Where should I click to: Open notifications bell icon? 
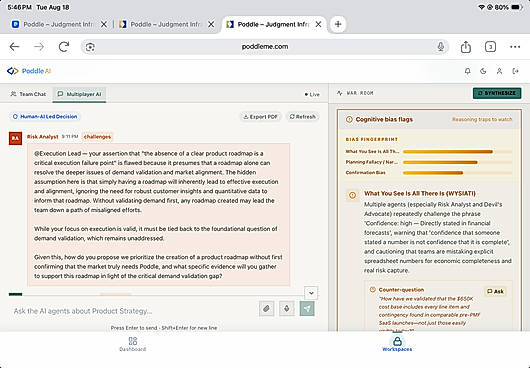tap(467, 71)
